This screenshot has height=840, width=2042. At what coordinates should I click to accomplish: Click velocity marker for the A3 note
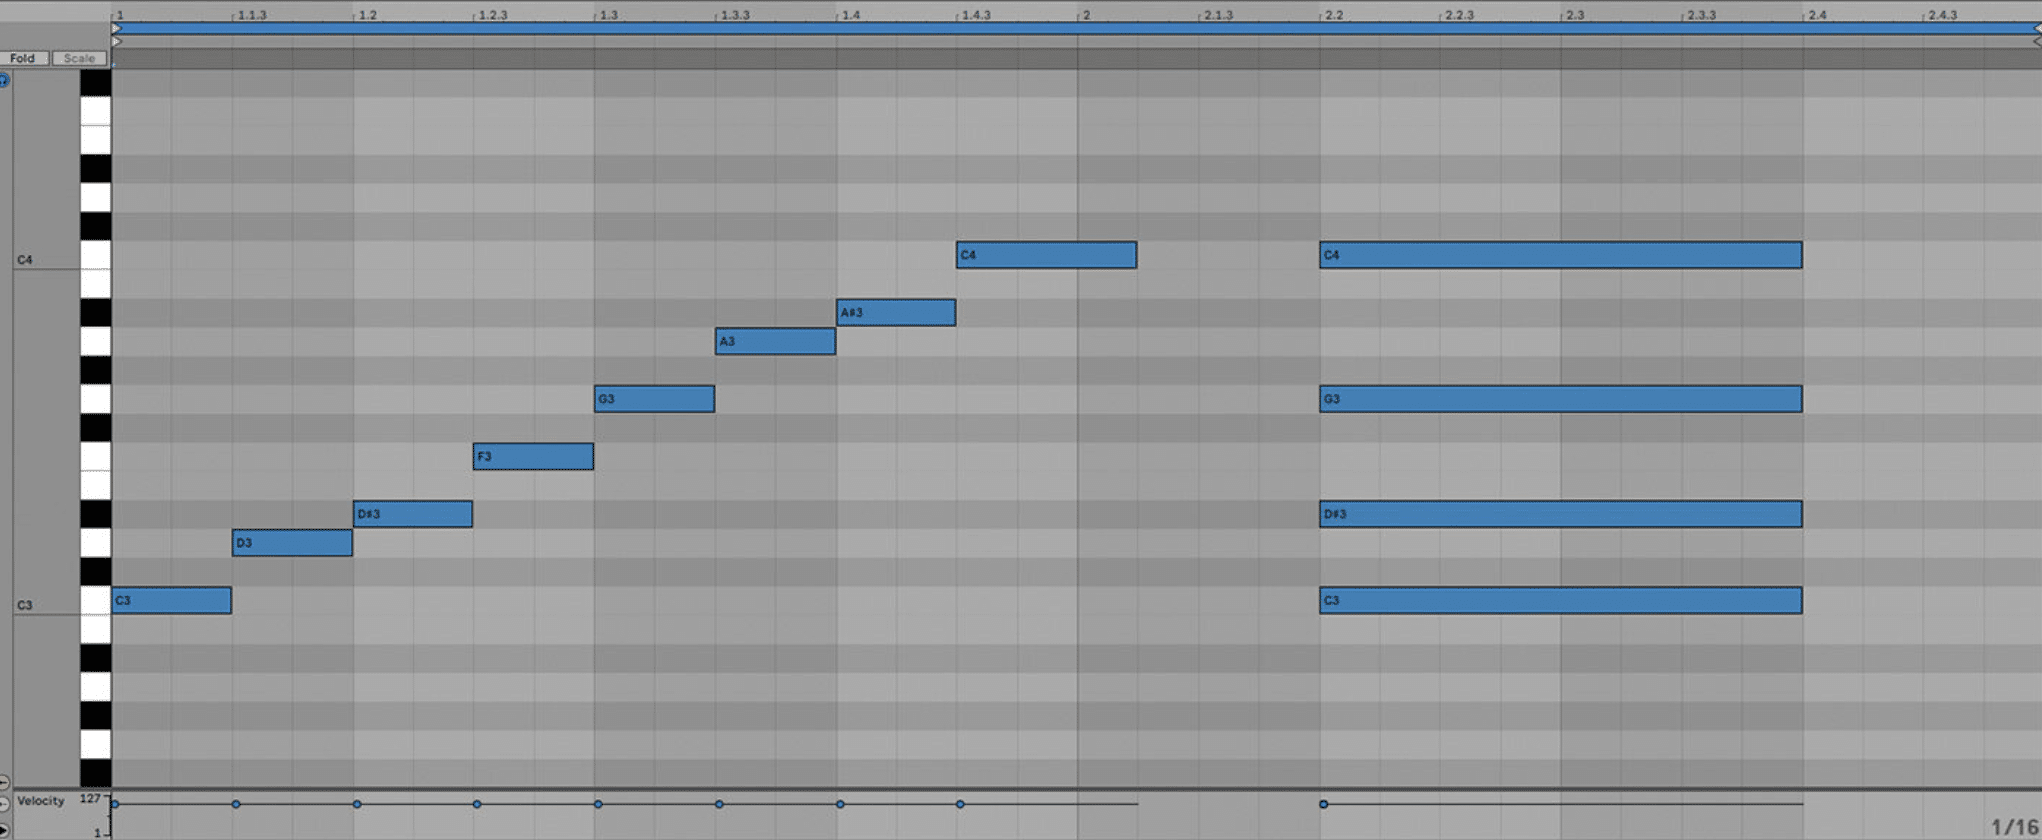(x=719, y=804)
